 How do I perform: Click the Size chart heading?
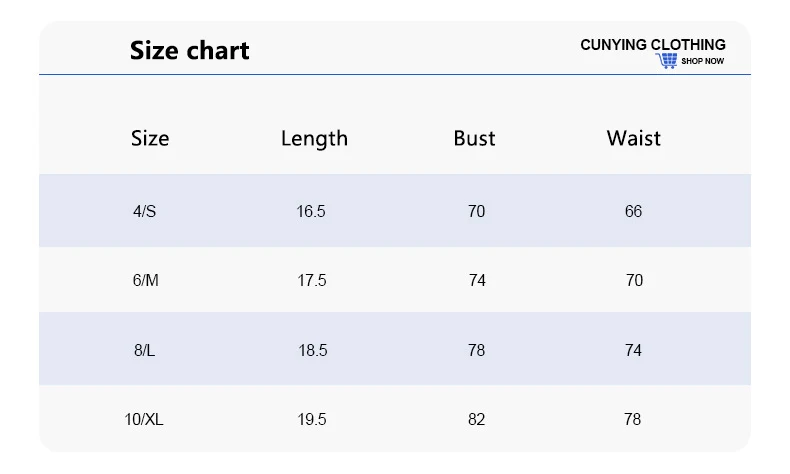pyautogui.click(x=190, y=50)
